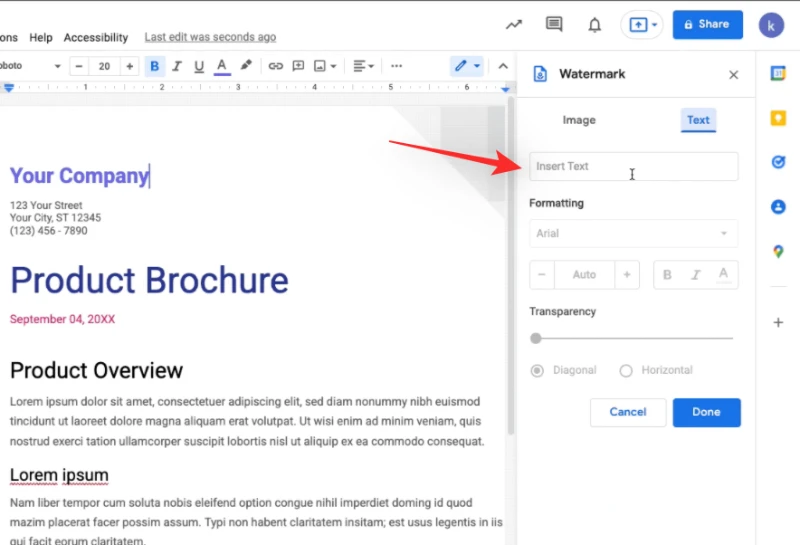Click the Product Brochure title text

149,280
